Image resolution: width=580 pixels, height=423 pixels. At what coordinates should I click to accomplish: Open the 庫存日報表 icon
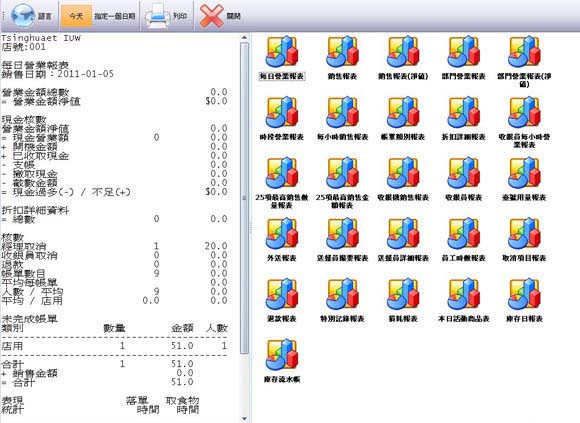(x=524, y=300)
